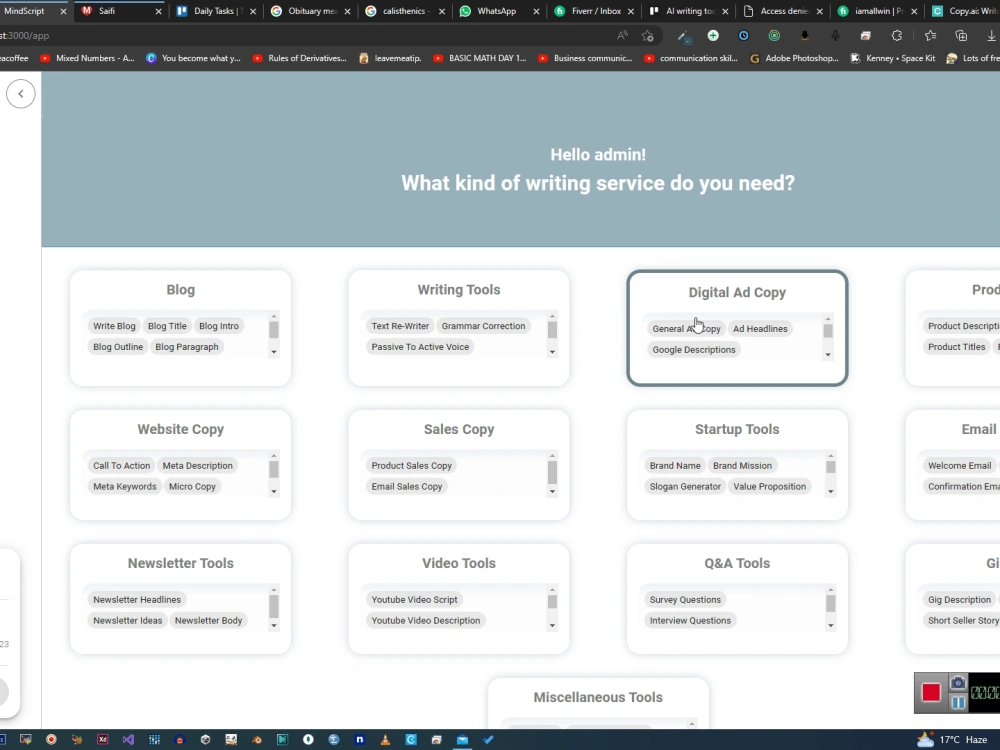Add page to favorites star icon
The image size is (1000, 750).
(x=648, y=36)
